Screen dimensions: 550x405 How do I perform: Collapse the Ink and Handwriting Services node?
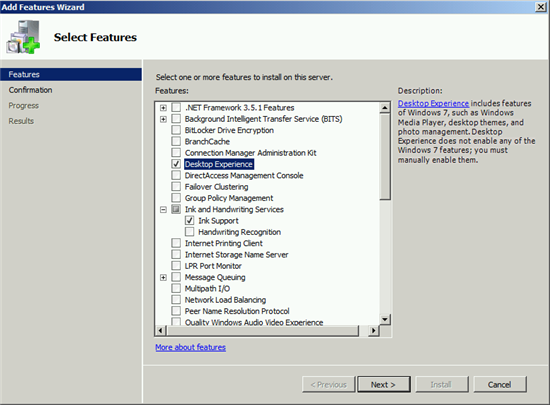point(163,210)
